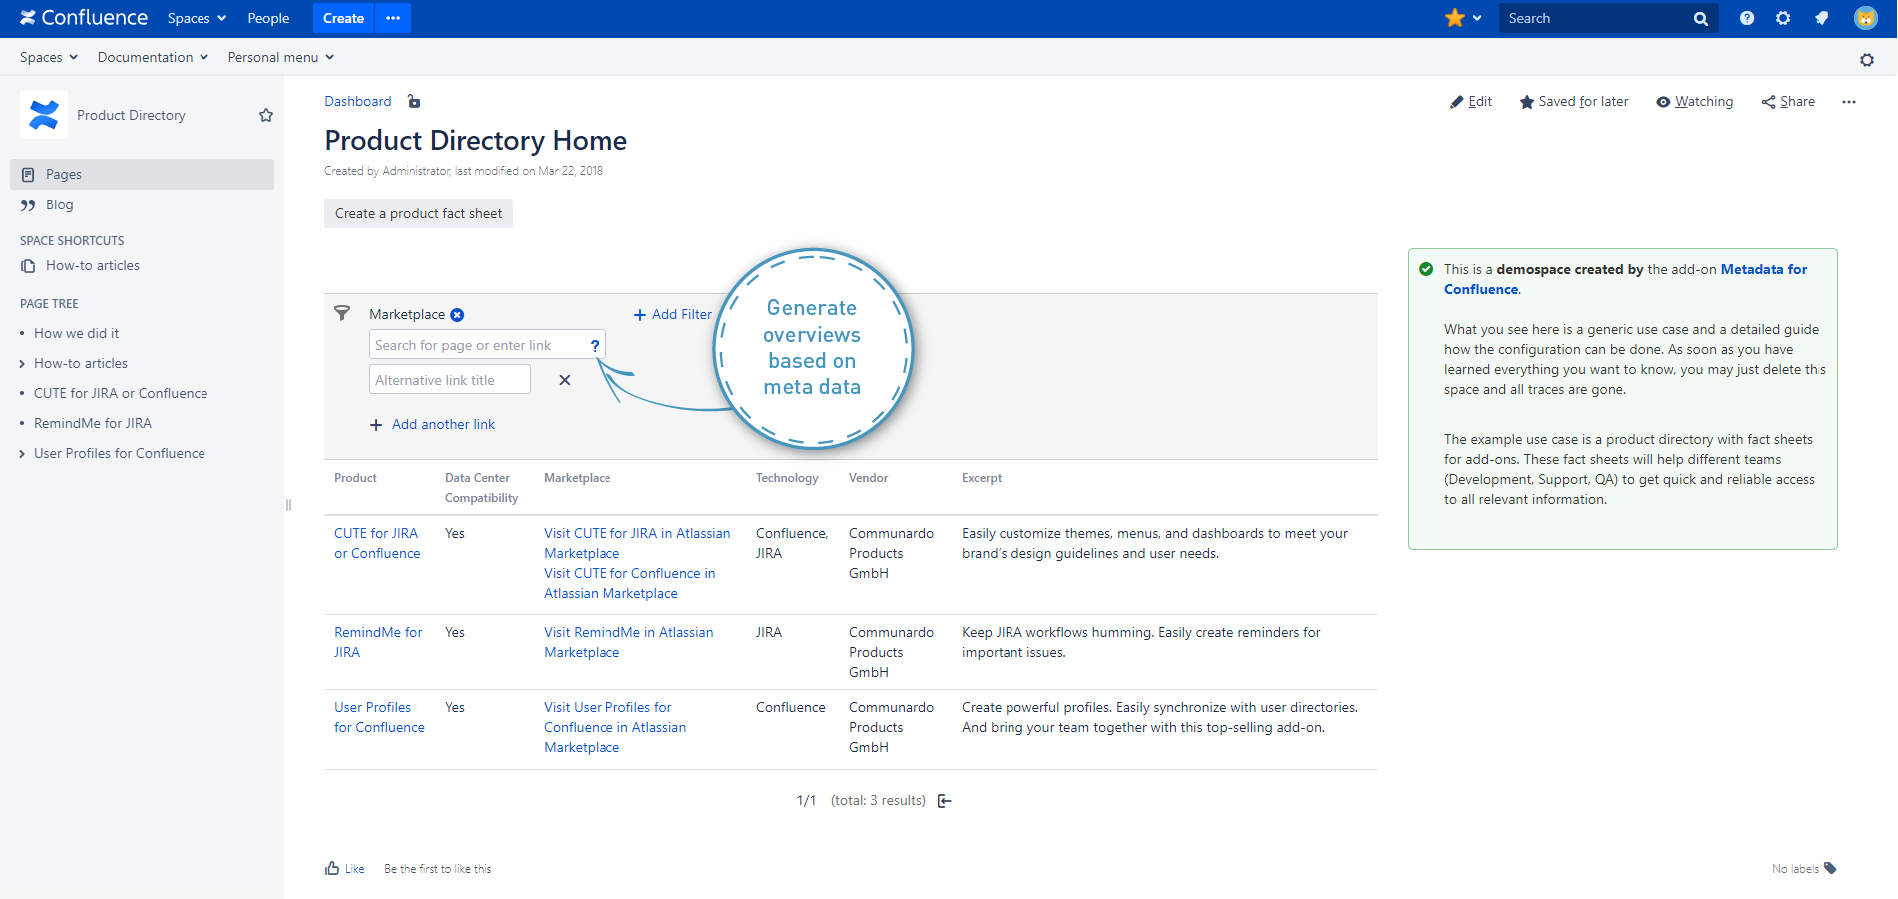Visit User Profiles for Confluence in Marketplace

point(615,728)
